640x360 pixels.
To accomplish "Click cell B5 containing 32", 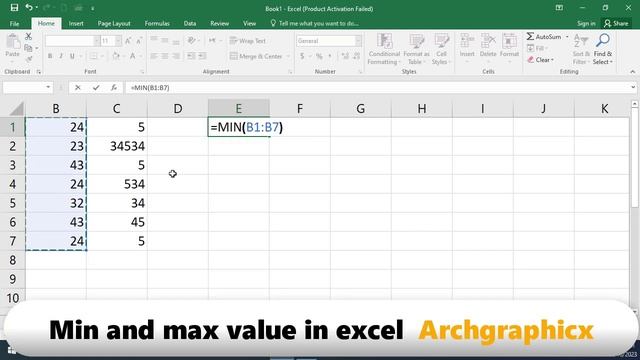I will click(x=56, y=203).
